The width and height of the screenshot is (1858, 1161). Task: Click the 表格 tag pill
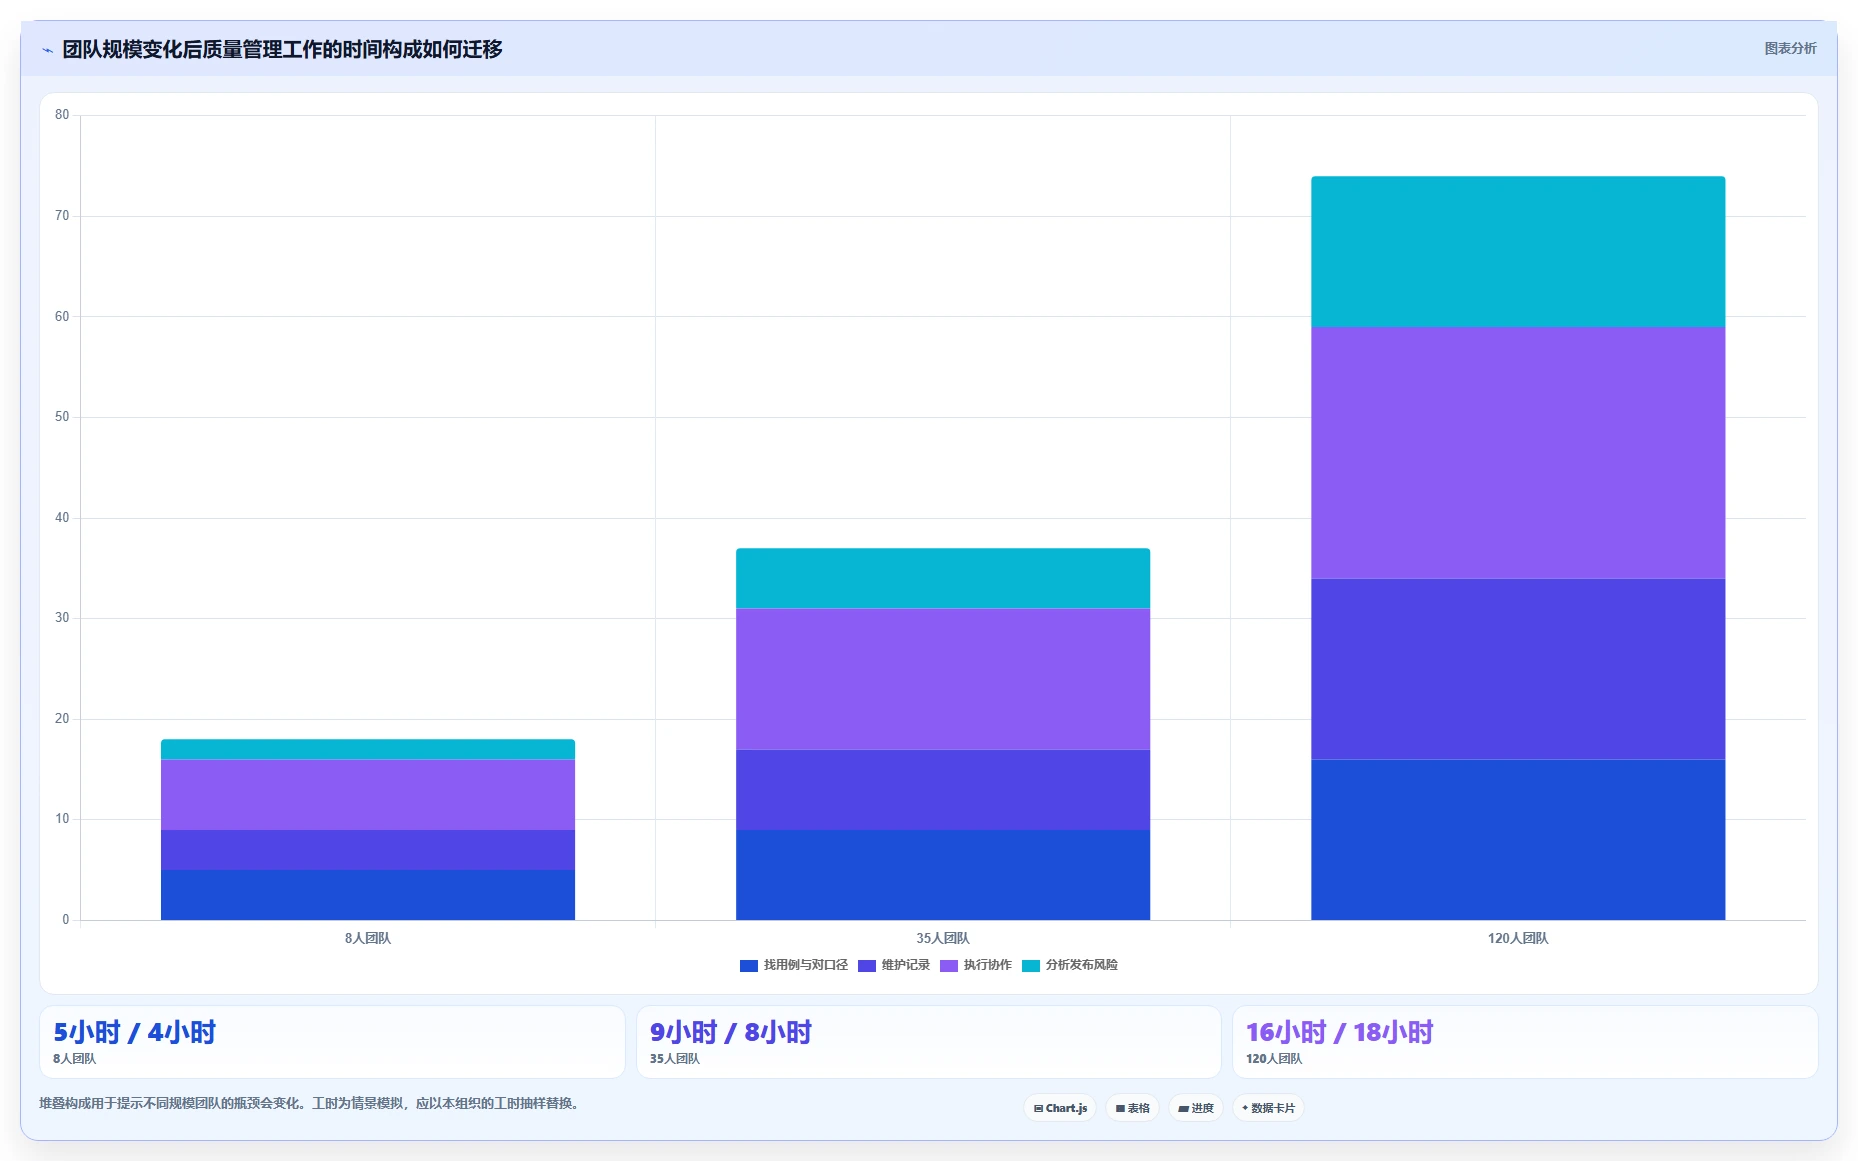tap(1132, 1108)
